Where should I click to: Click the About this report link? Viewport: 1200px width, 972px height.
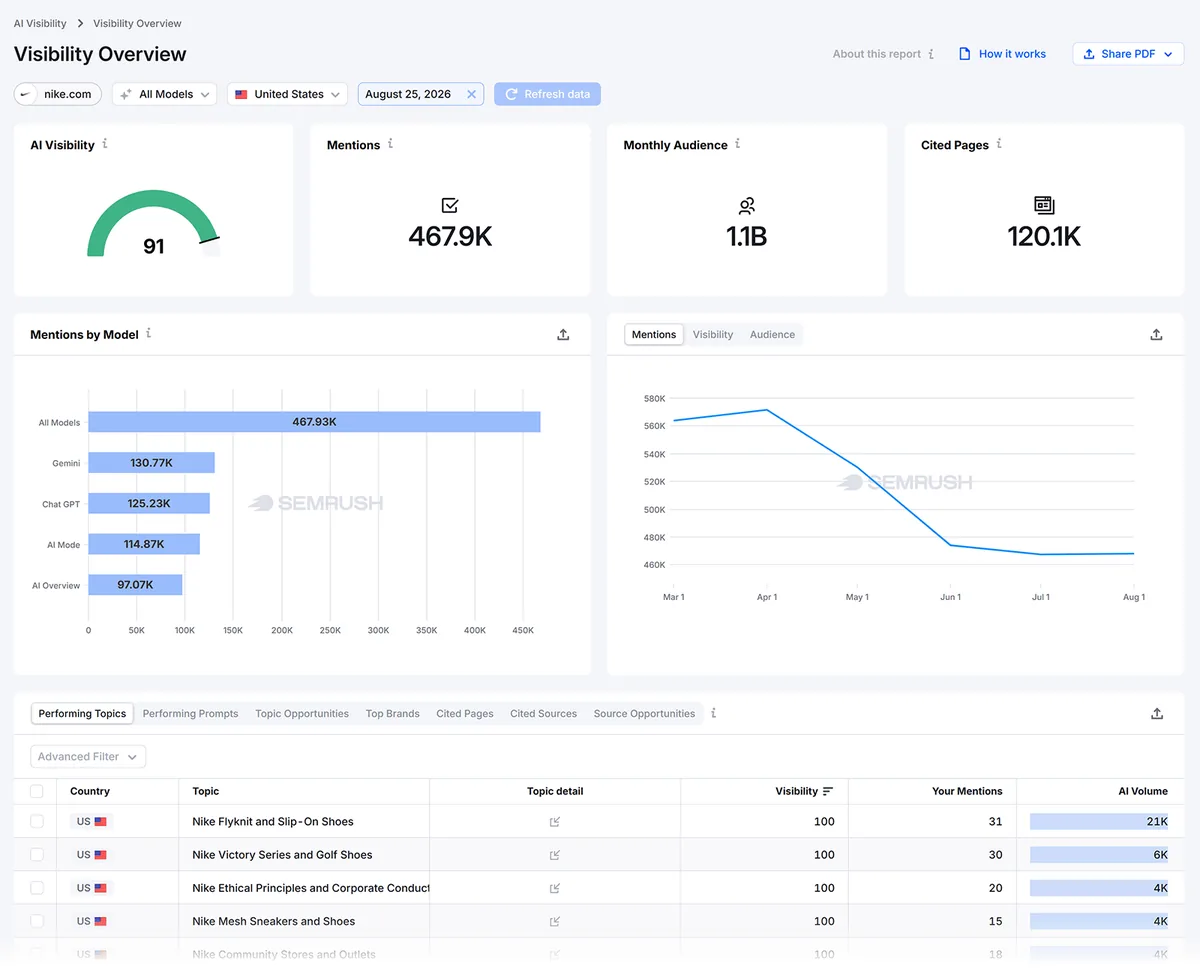[x=877, y=54]
